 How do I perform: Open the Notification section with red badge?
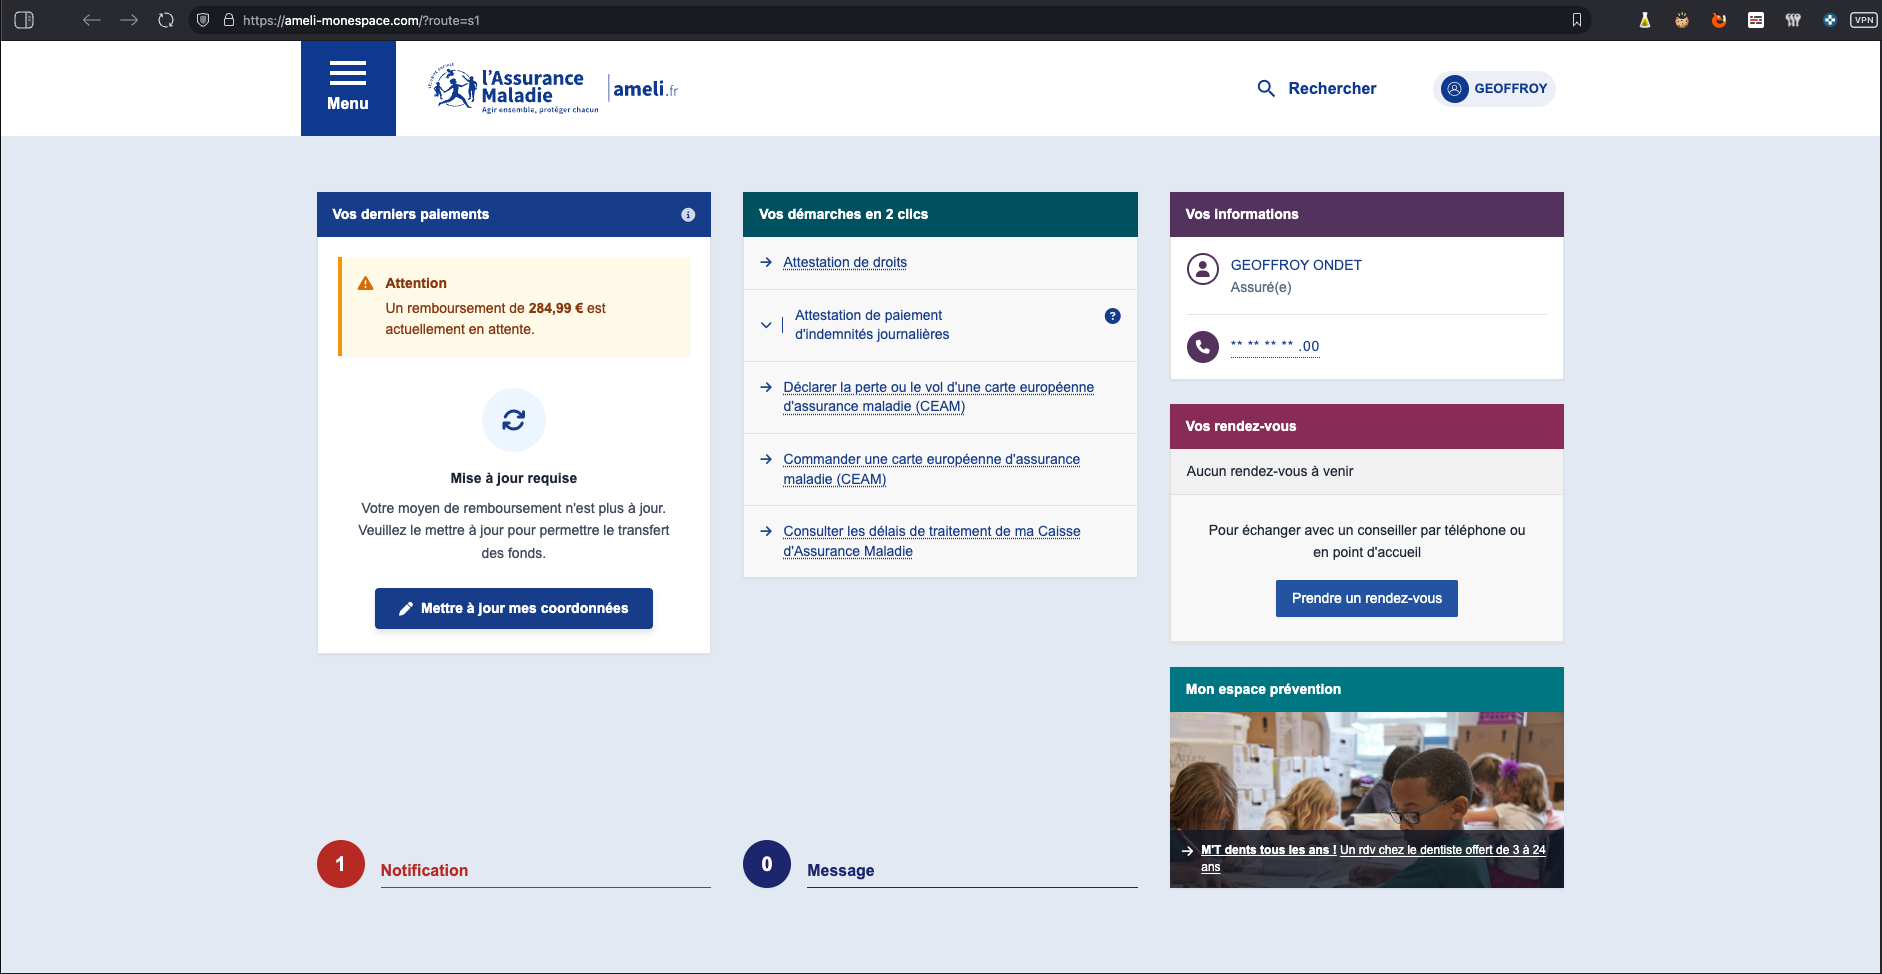[x=424, y=870]
